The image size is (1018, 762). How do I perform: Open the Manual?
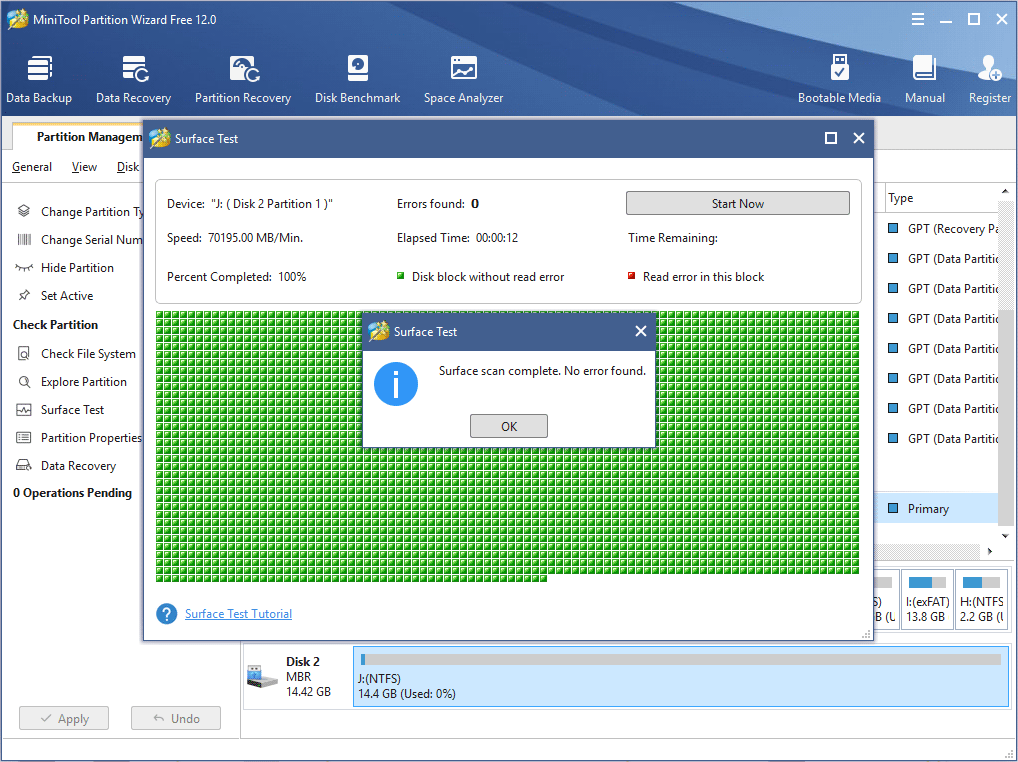tap(924, 79)
